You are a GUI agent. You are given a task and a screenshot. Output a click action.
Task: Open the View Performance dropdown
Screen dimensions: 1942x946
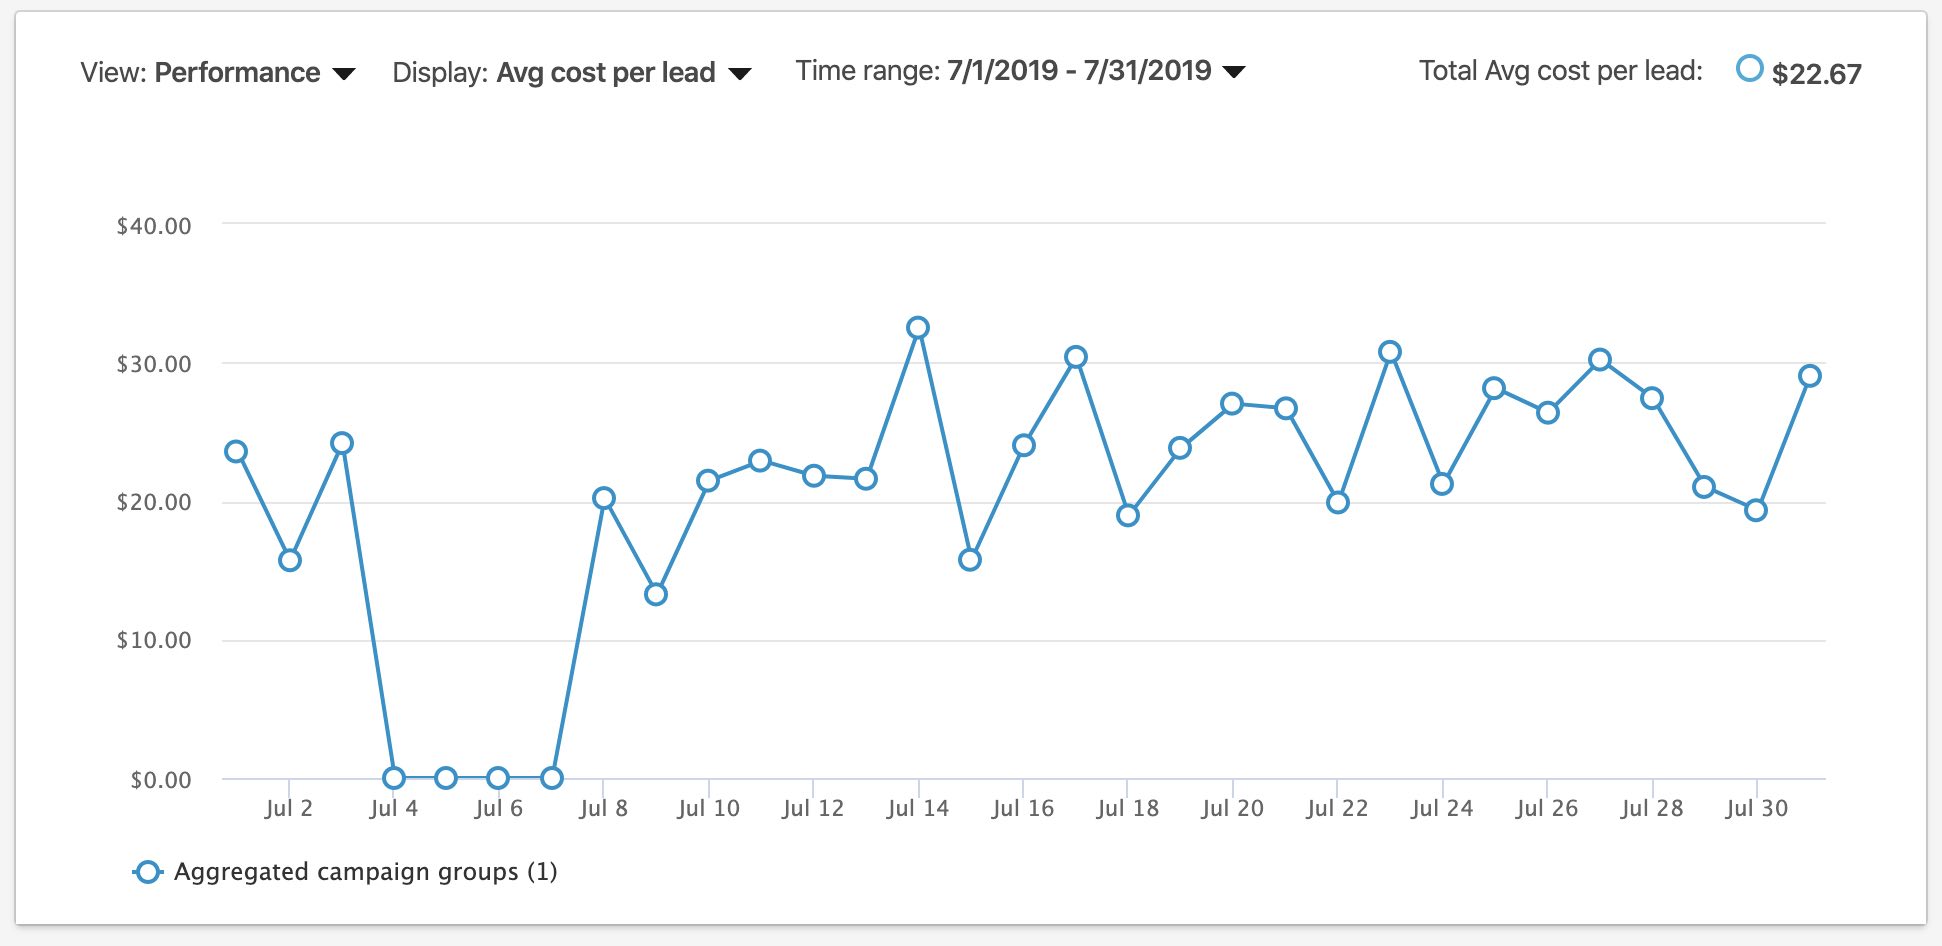[218, 73]
